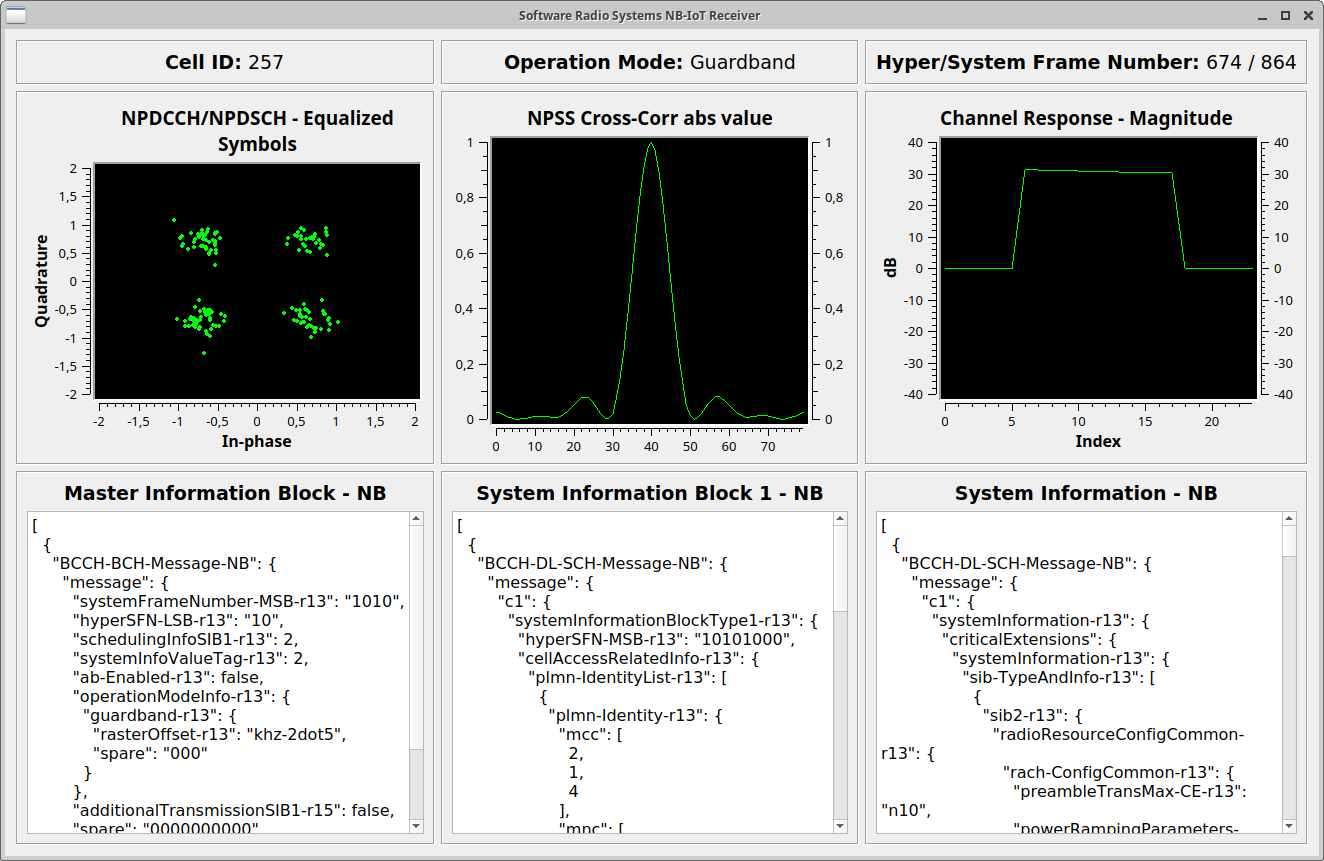Click scrollbar thumb in System Information Block 1 panel

(x=840, y=569)
